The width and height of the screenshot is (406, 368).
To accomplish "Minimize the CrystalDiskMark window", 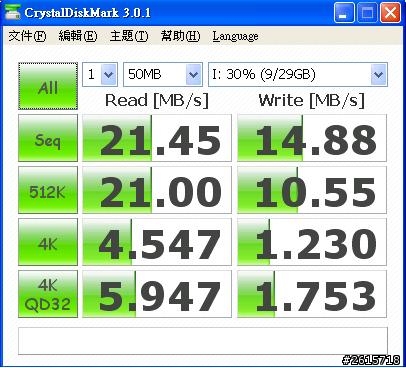I will tap(344, 13).
